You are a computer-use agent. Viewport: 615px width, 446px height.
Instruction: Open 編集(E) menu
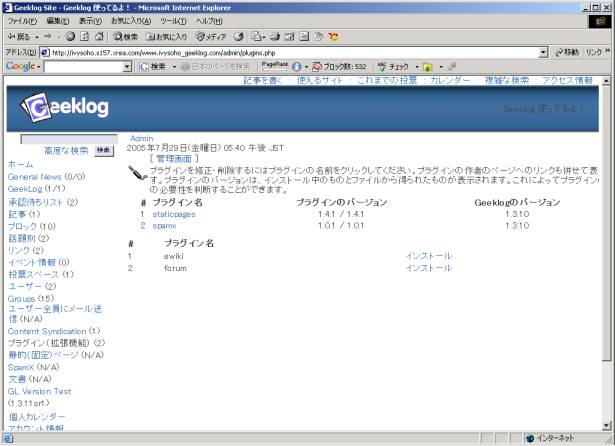tap(58, 21)
